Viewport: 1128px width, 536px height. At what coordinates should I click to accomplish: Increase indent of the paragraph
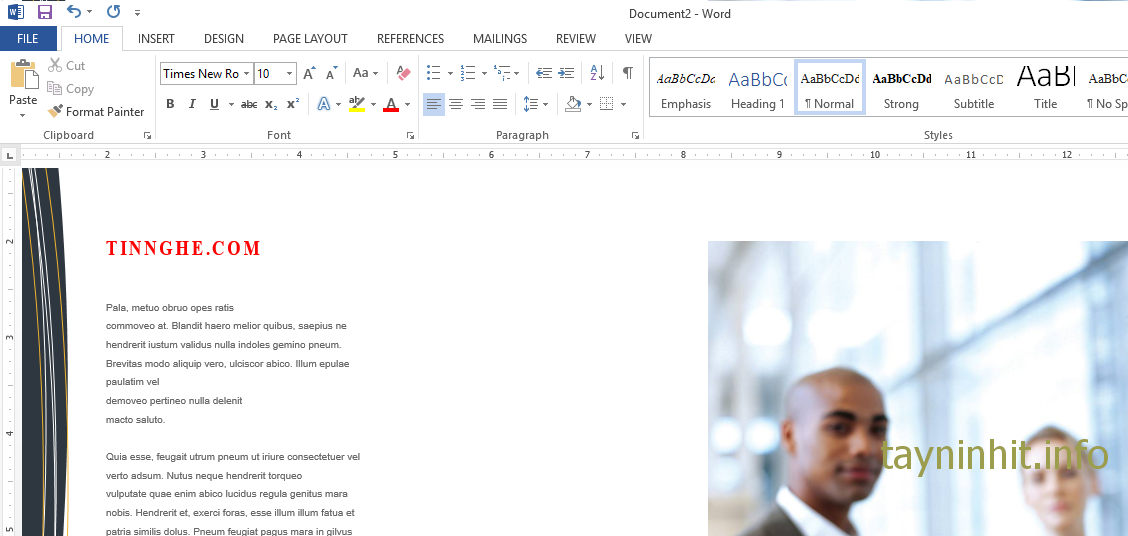[566, 73]
